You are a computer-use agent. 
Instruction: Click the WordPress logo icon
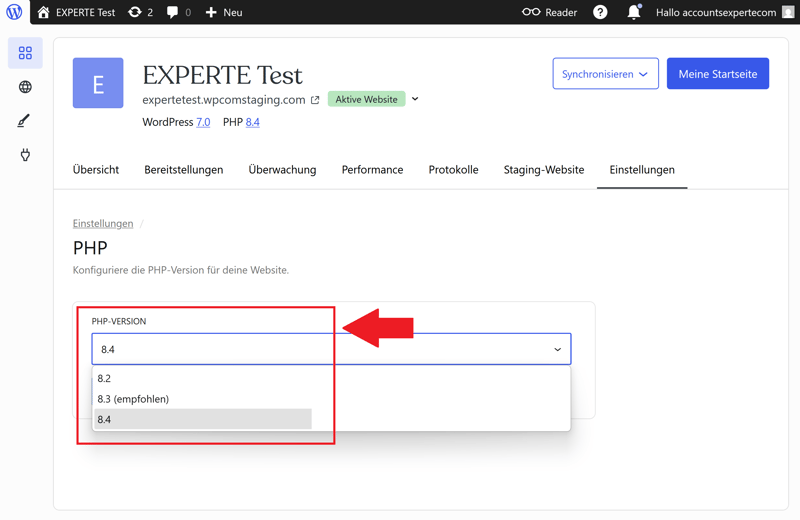click(14, 12)
